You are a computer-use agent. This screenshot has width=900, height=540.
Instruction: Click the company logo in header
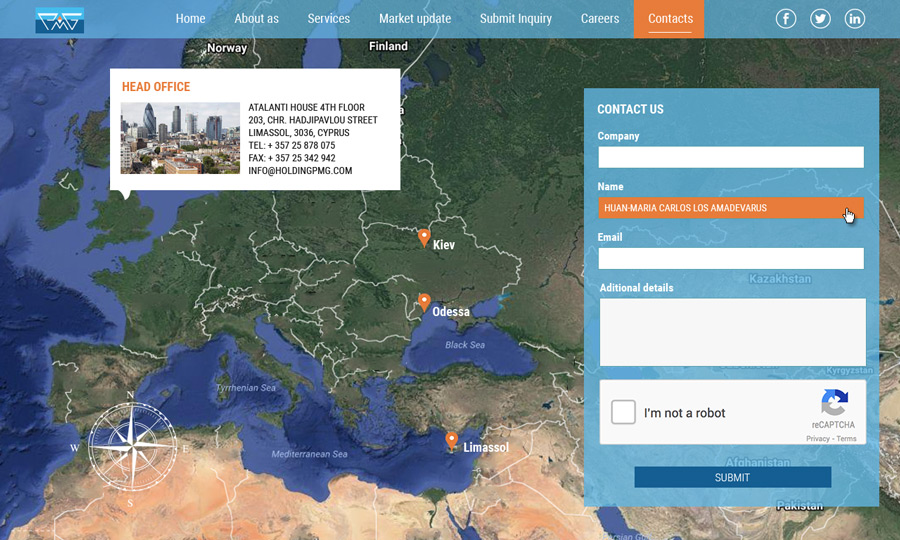[59, 20]
